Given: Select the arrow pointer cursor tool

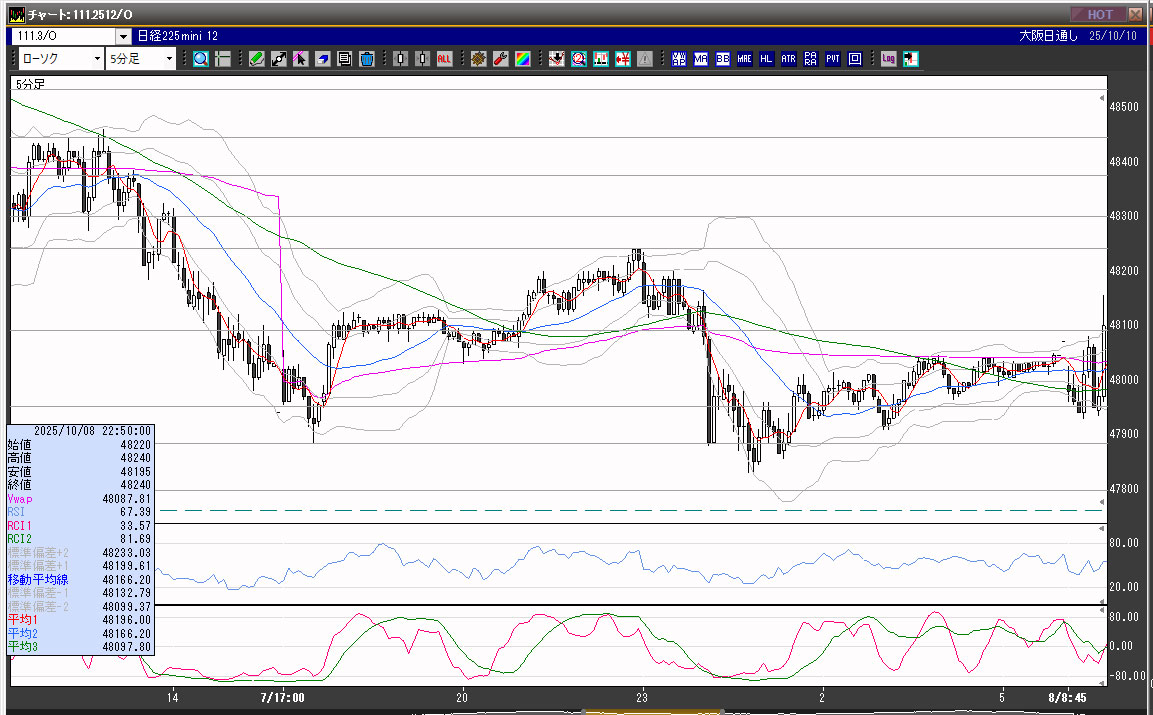Looking at the screenshot, I should pyautogui.click(x=301, y=59).
